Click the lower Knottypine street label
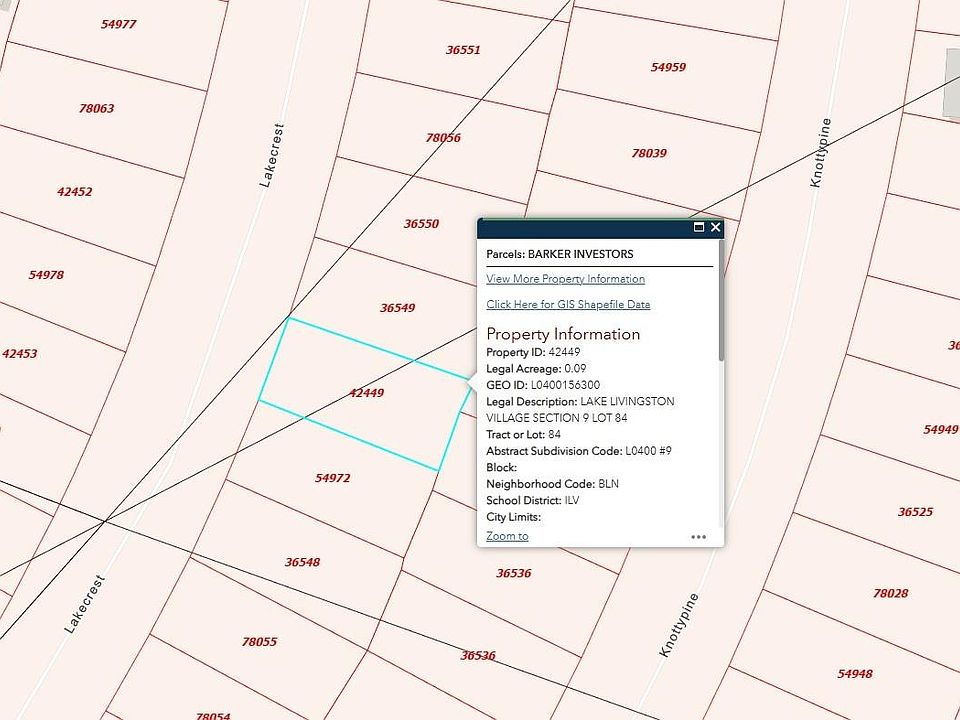Screen dimensions: 960x720 click(x=678, y=625)
